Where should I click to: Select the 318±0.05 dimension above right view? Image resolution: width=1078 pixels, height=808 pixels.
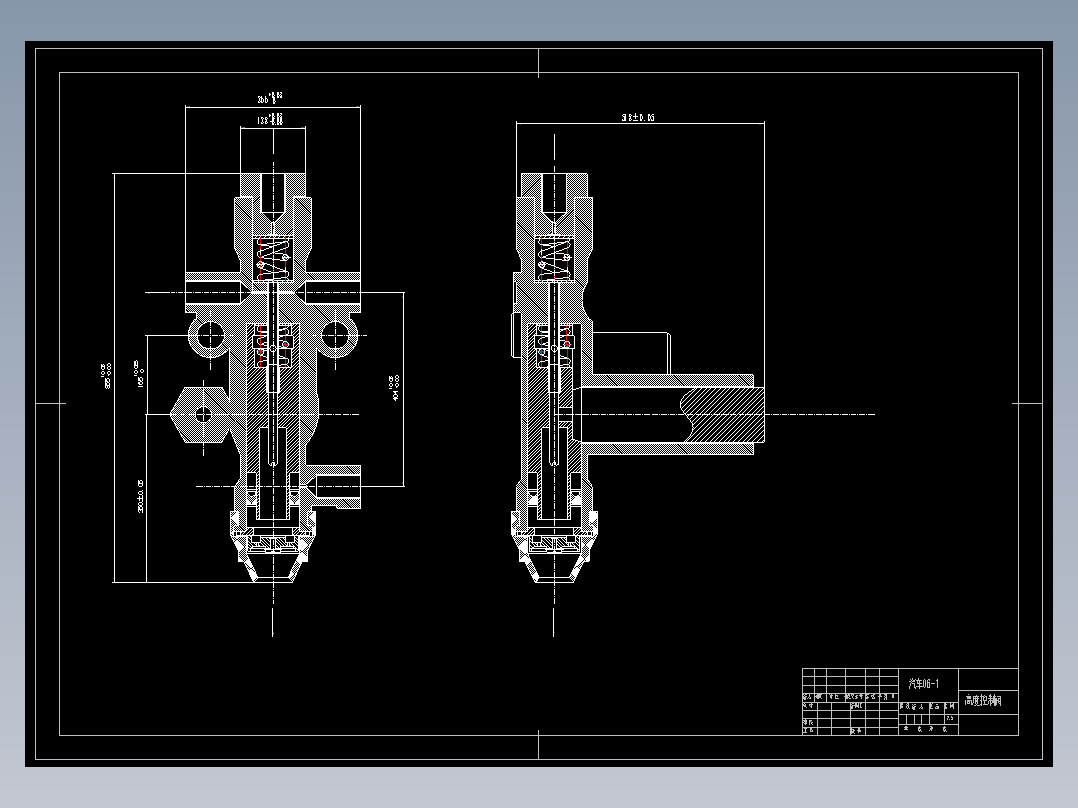(x=637, y=118)
